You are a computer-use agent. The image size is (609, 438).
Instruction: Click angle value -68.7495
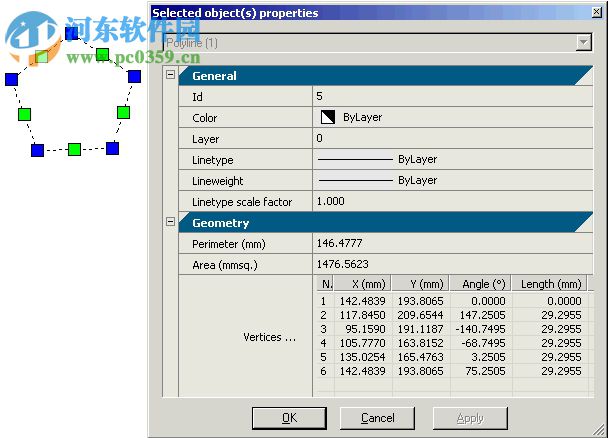click(x=483, y=343)
